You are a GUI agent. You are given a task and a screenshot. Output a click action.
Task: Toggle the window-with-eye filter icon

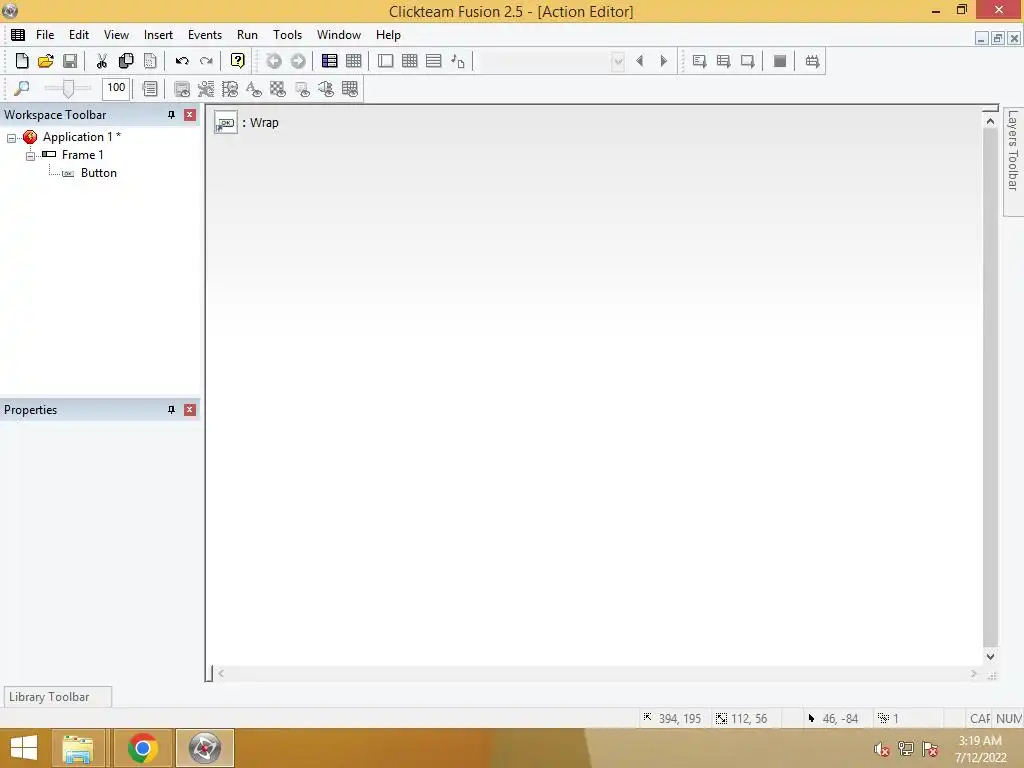pyautogui.click(x=182, y=89)
